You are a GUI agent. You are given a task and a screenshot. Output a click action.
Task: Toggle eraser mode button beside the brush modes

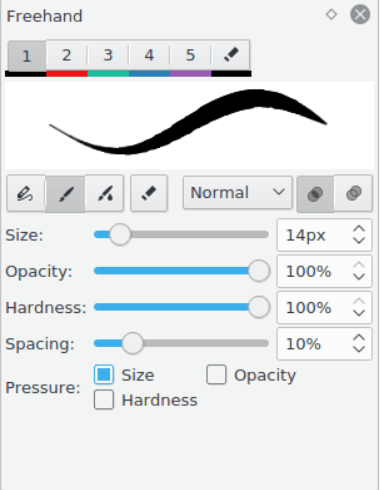(149, 193)
